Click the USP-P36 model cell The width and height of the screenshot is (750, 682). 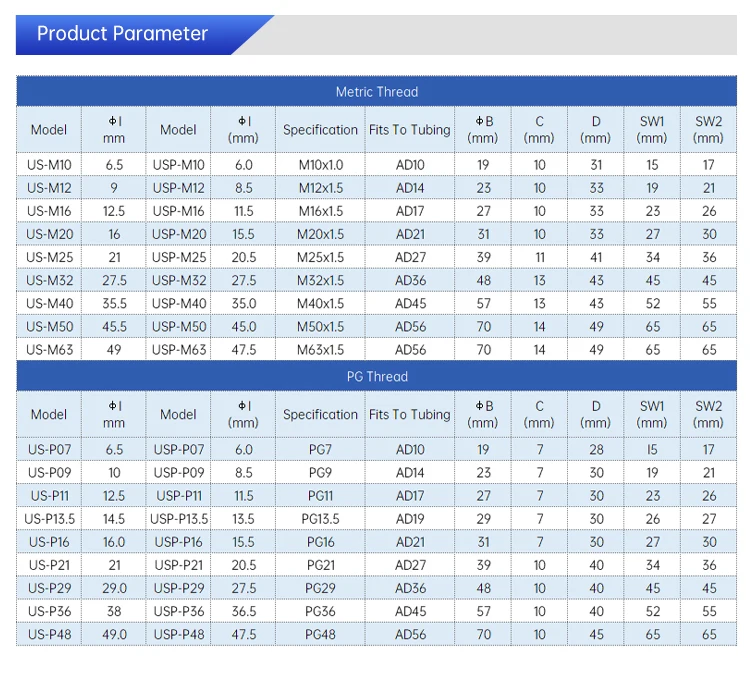(178, 611)
